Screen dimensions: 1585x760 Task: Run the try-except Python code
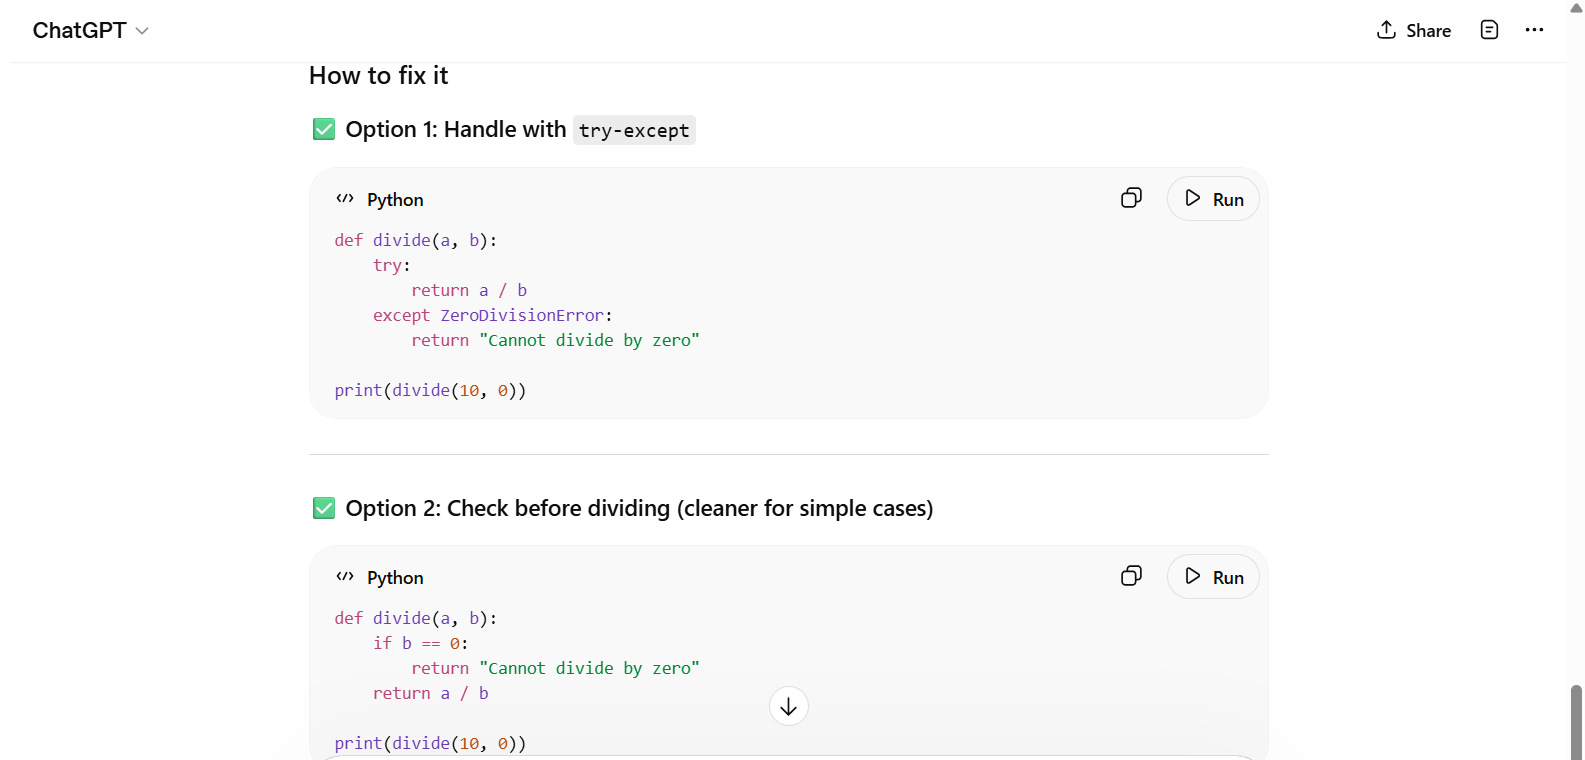coord(1213,199)
